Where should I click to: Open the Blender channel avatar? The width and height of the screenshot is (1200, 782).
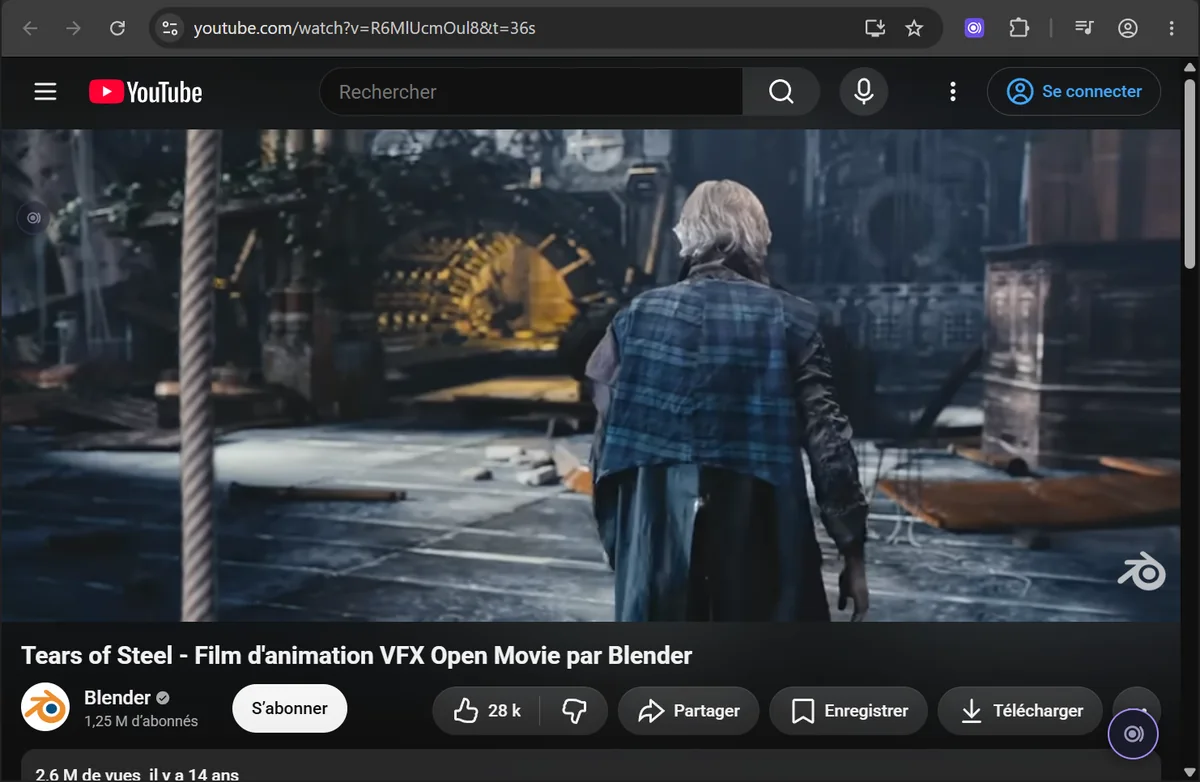coord(45,707)
